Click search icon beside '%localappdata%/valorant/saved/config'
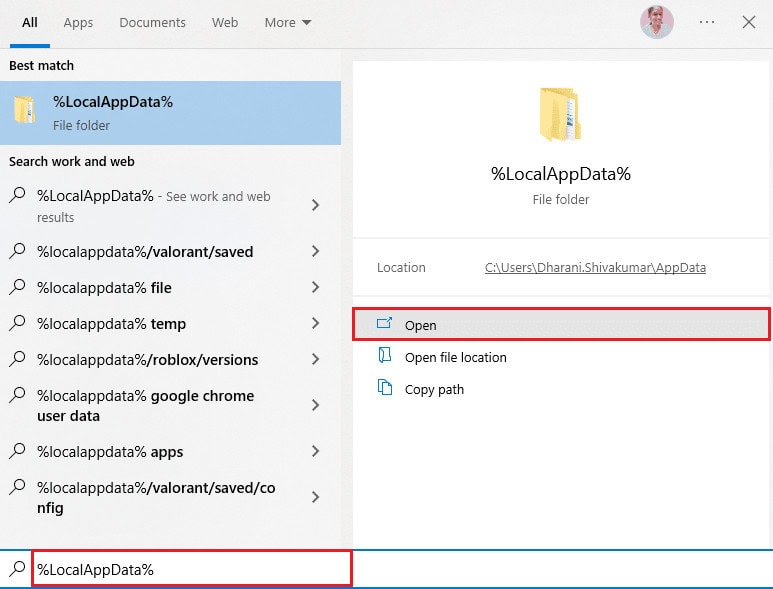 [x=17, y=486]
